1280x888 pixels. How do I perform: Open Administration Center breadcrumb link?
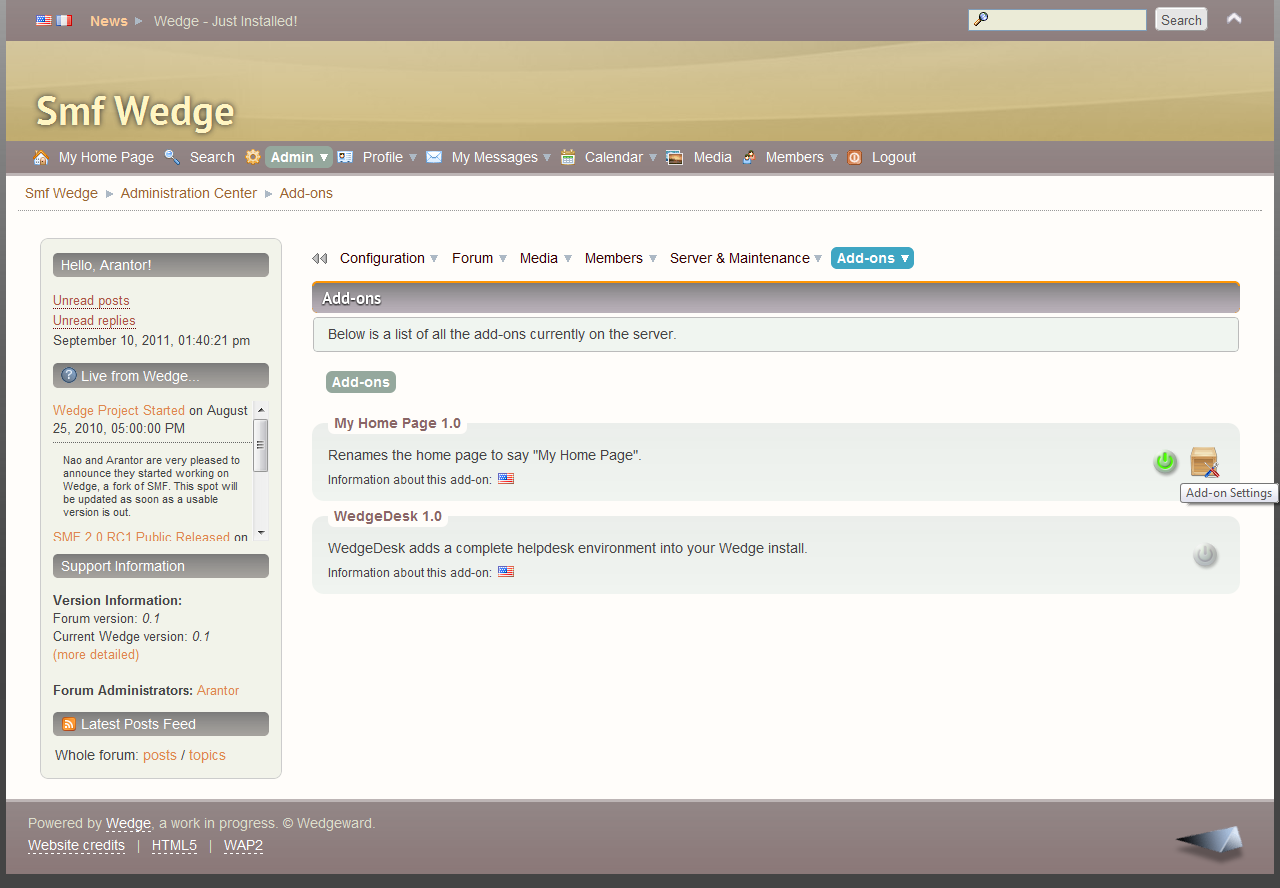pos(188,193)
